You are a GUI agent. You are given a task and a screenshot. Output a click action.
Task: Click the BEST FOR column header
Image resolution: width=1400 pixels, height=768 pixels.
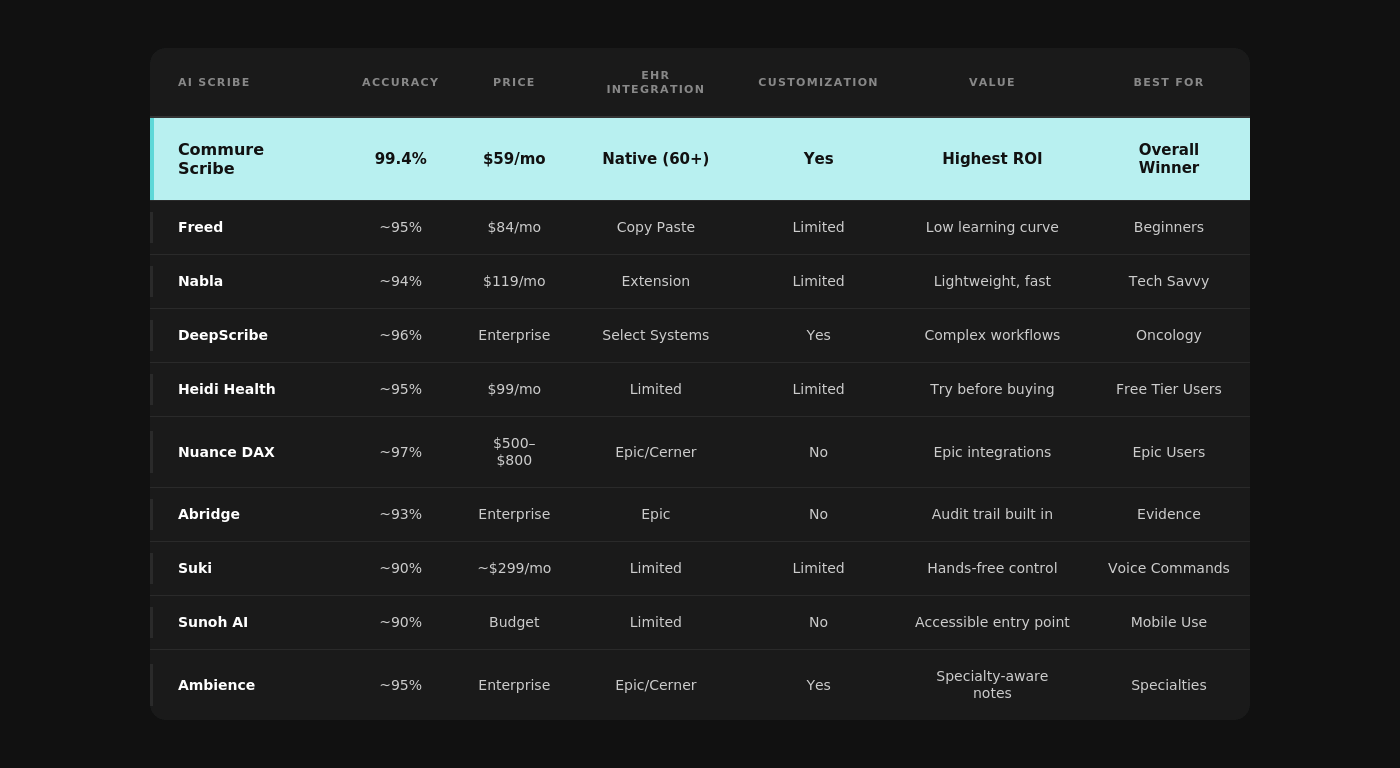coord(1168,82)
